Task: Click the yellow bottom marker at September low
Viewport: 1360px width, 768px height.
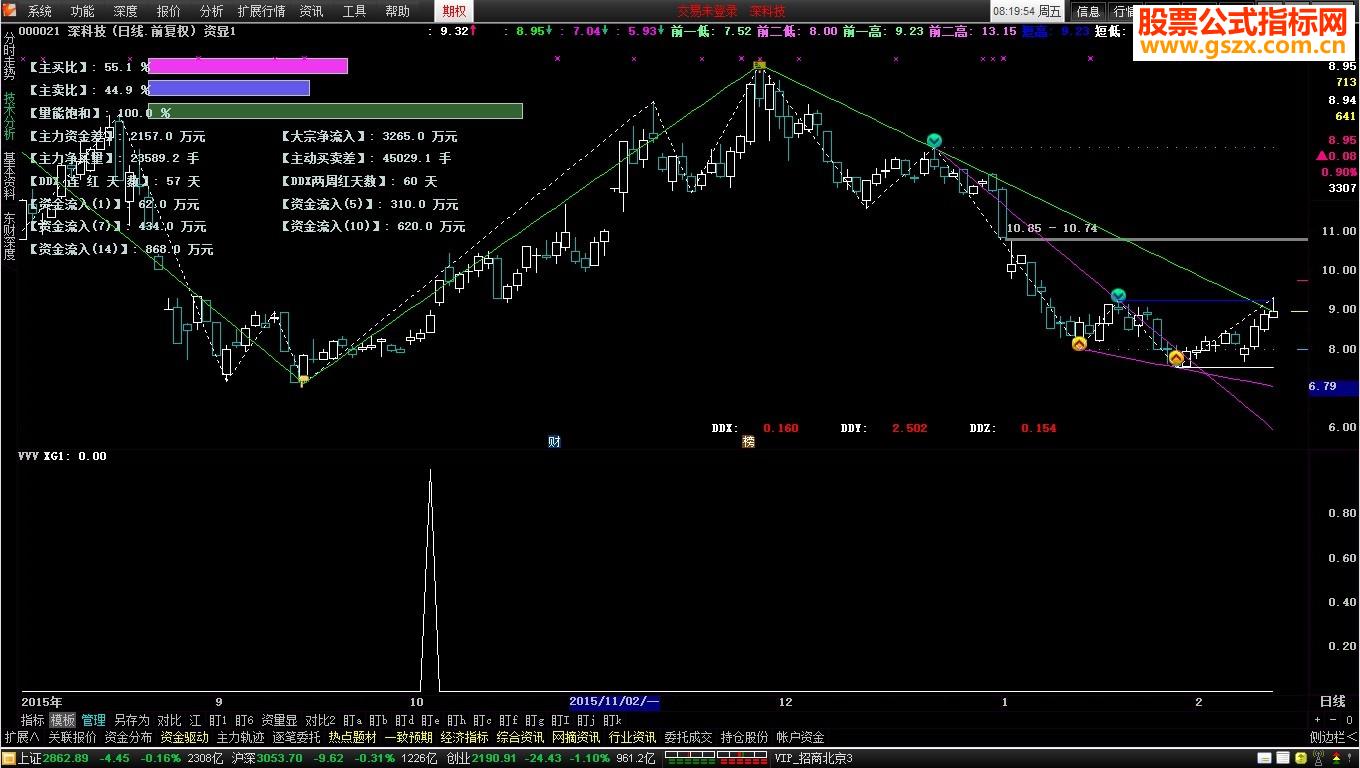Action: click(302, 379)
